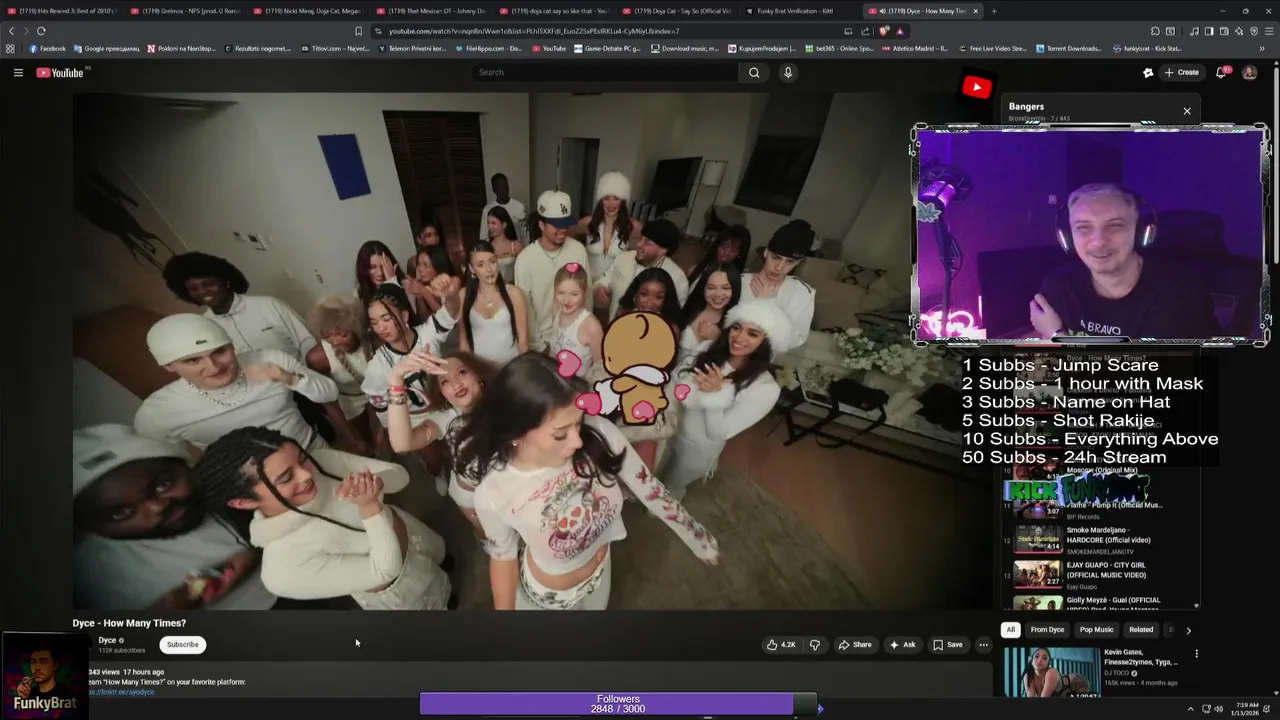Switch to the Hits Rewind browser tab
The height and width of the screenshot is (720, 1280).
pos(62,11)
